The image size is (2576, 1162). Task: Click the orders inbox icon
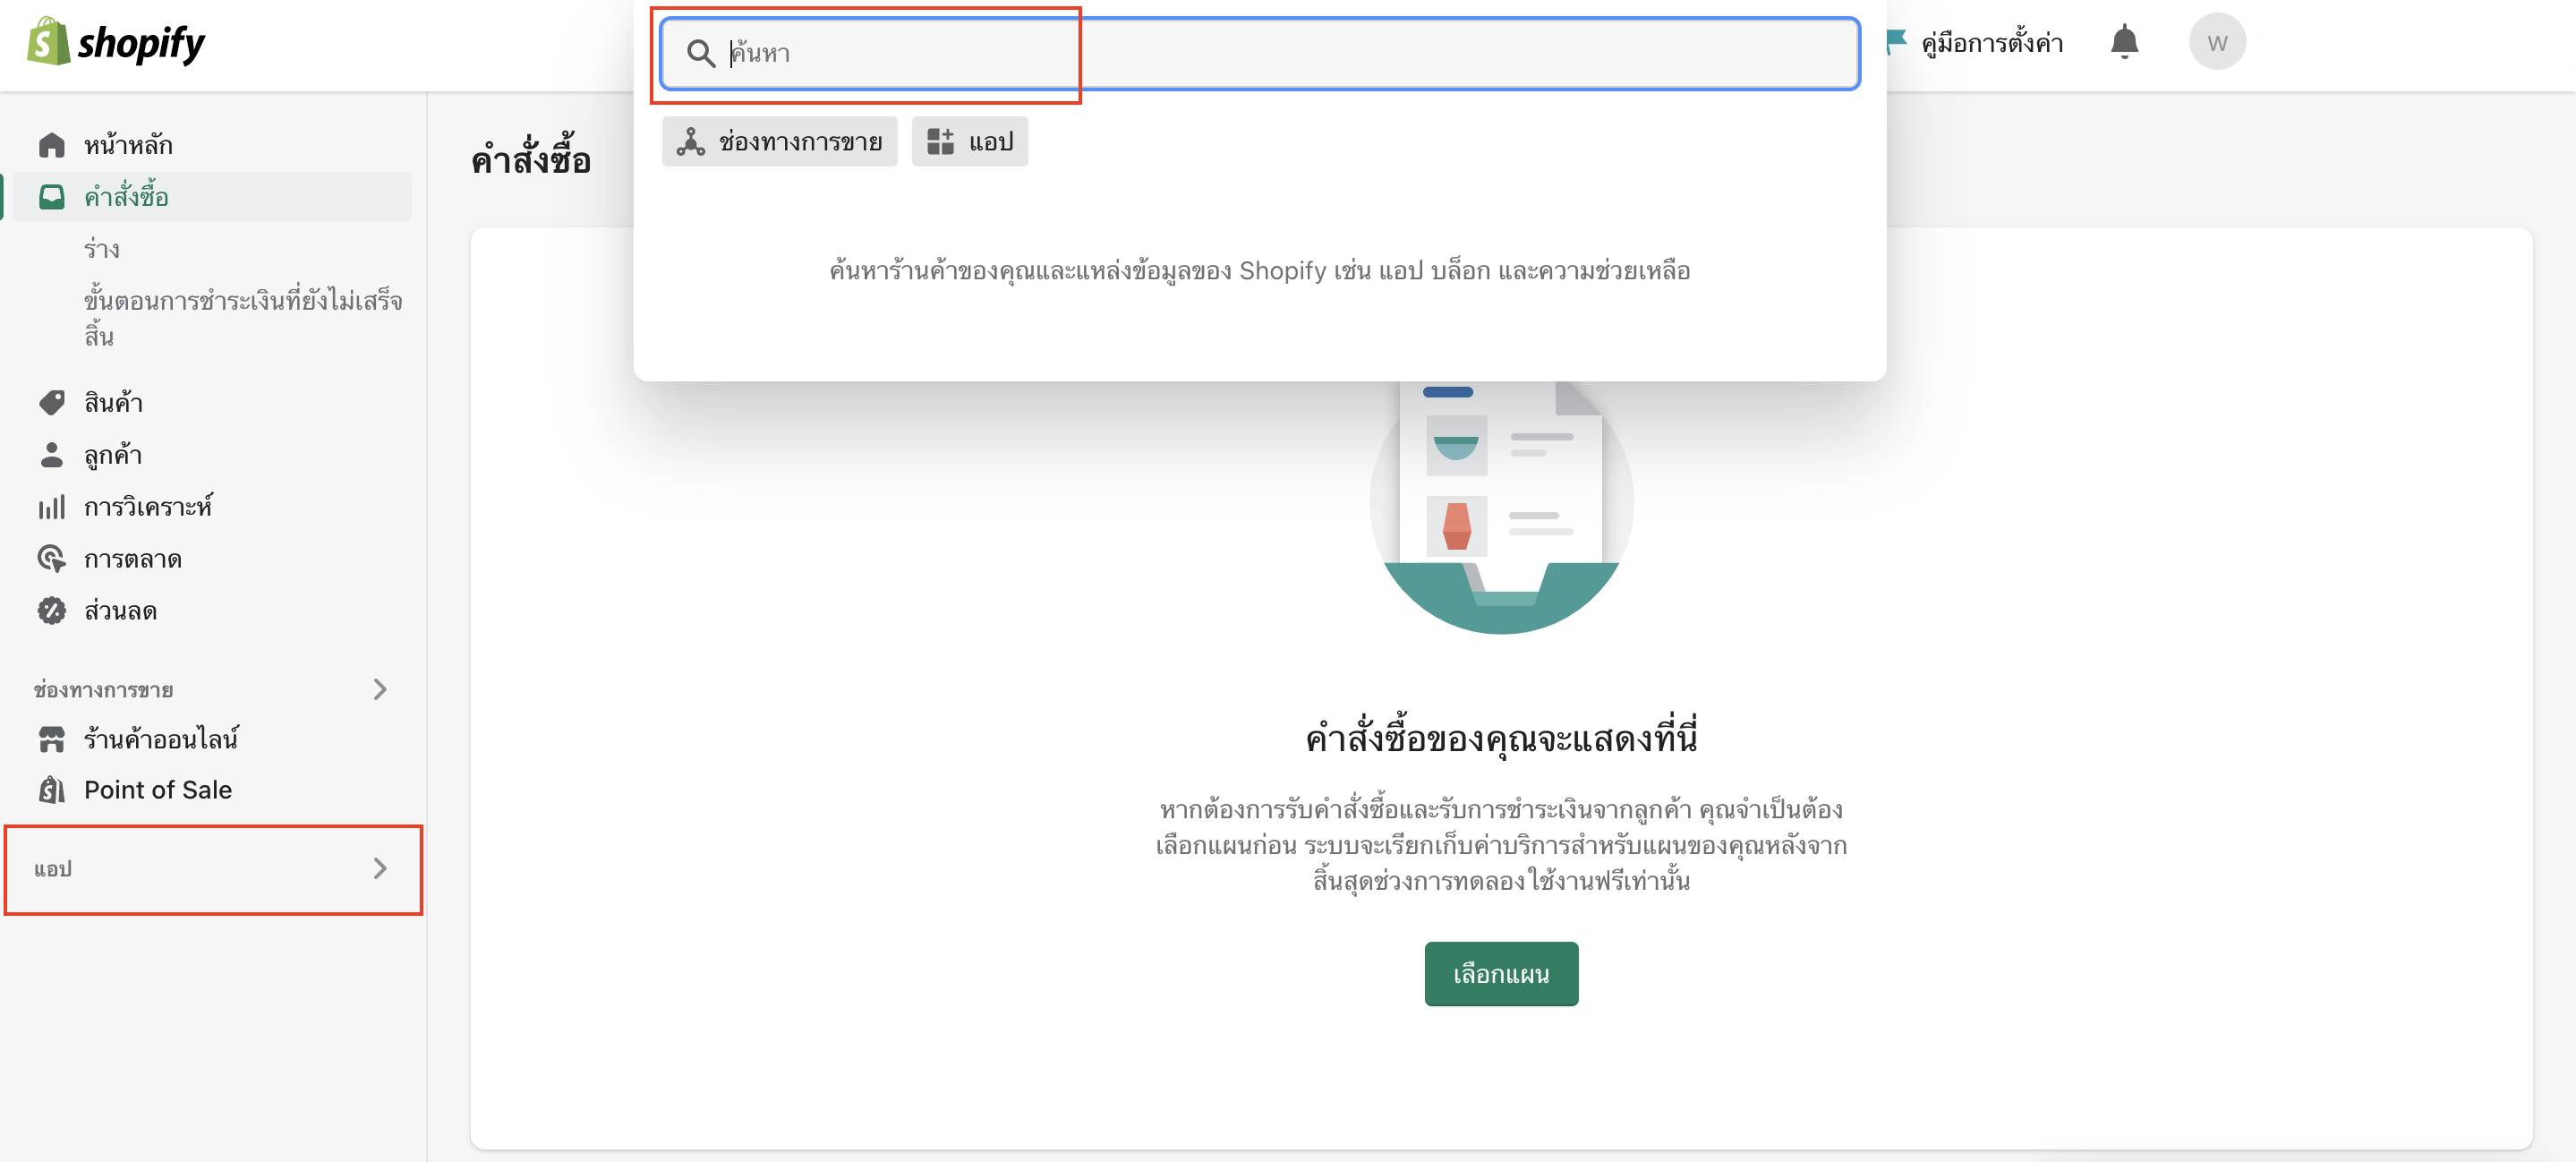pos(51,197)
